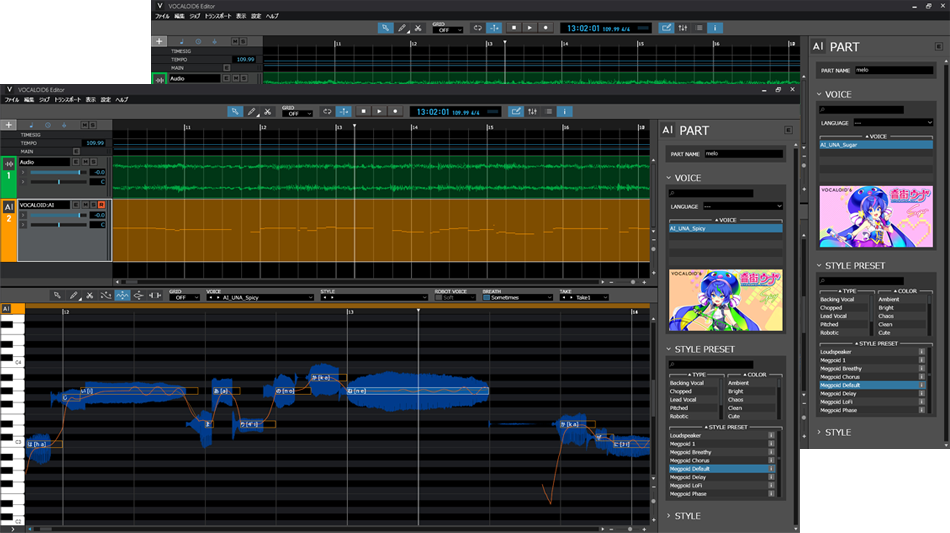Open the ファイル menu in front window

[x=12, y=100]
